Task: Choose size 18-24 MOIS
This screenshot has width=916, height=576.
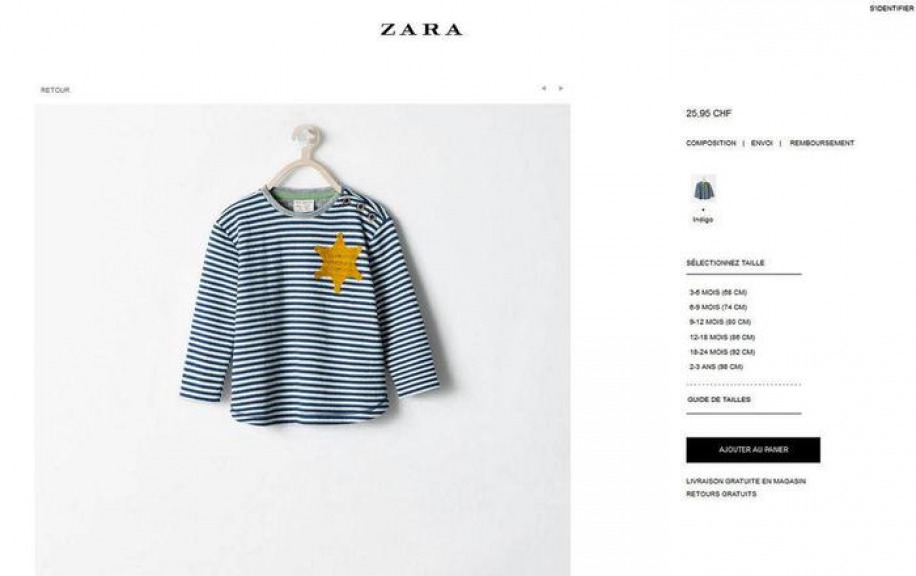Action: click(x=722, y=352)
